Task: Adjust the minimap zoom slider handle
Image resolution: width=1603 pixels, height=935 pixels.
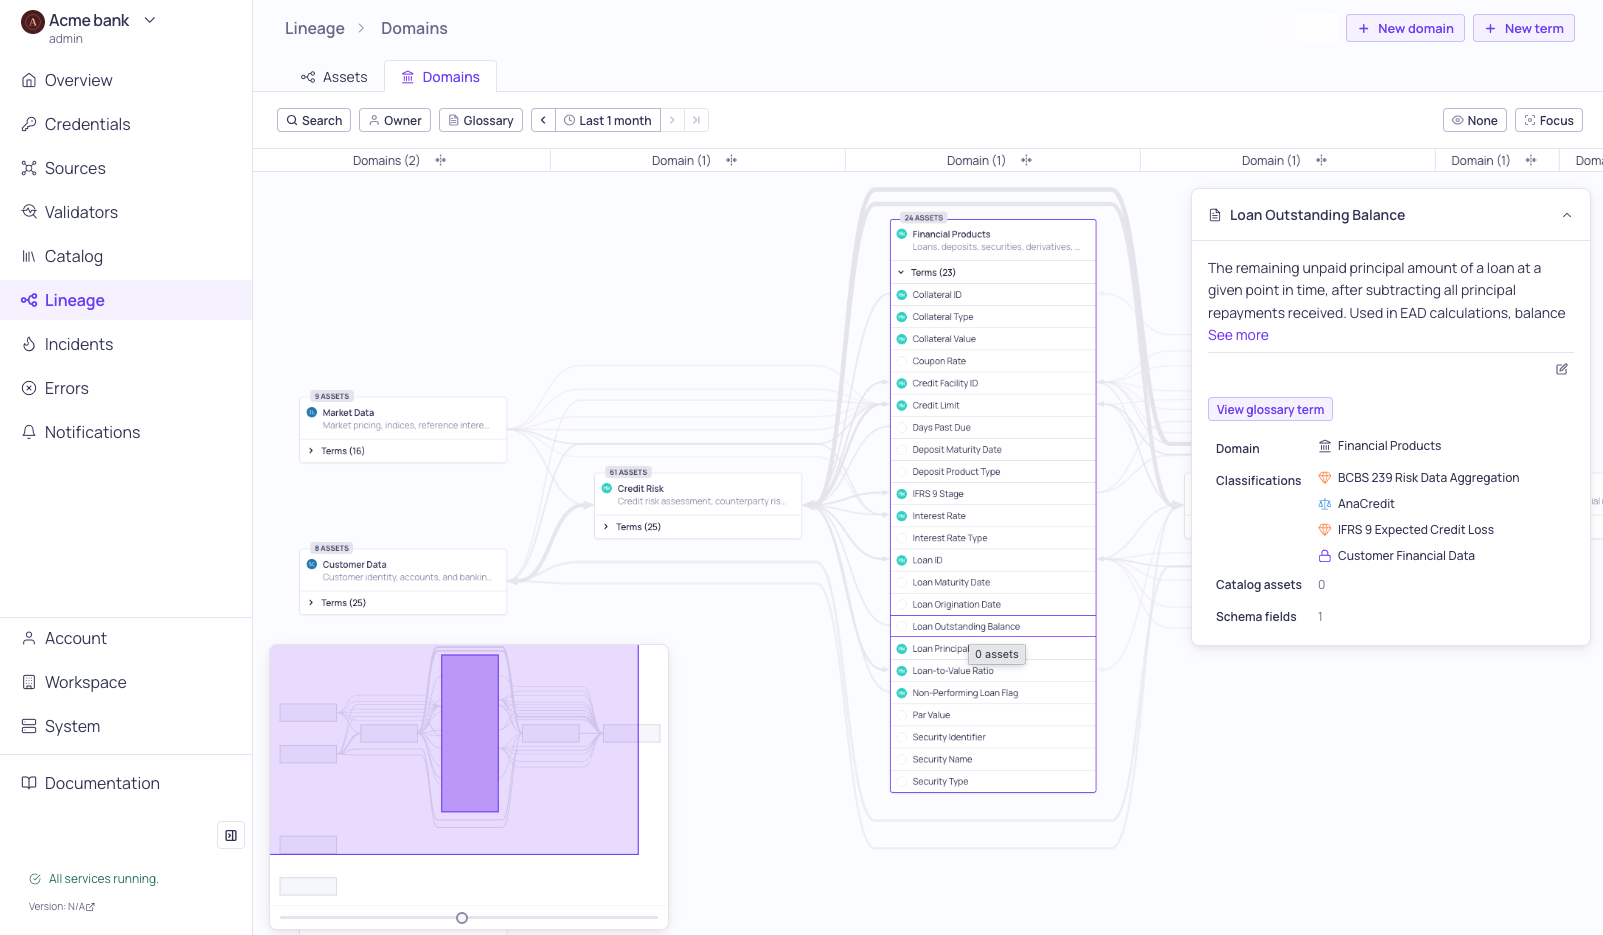Action: click(x=462, y=918)
